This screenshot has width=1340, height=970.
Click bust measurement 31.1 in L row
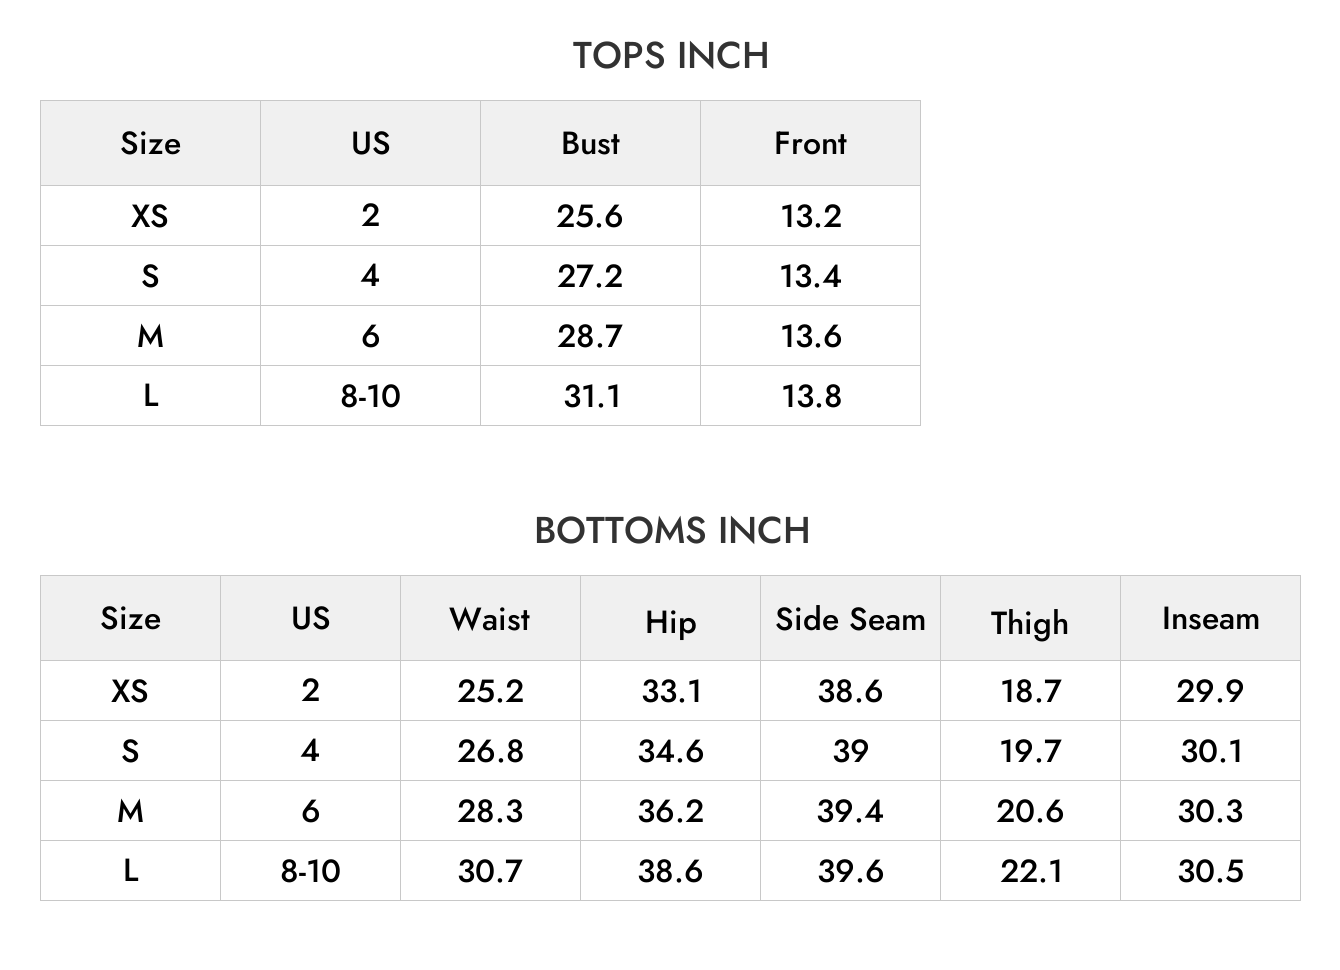(592, 396)
